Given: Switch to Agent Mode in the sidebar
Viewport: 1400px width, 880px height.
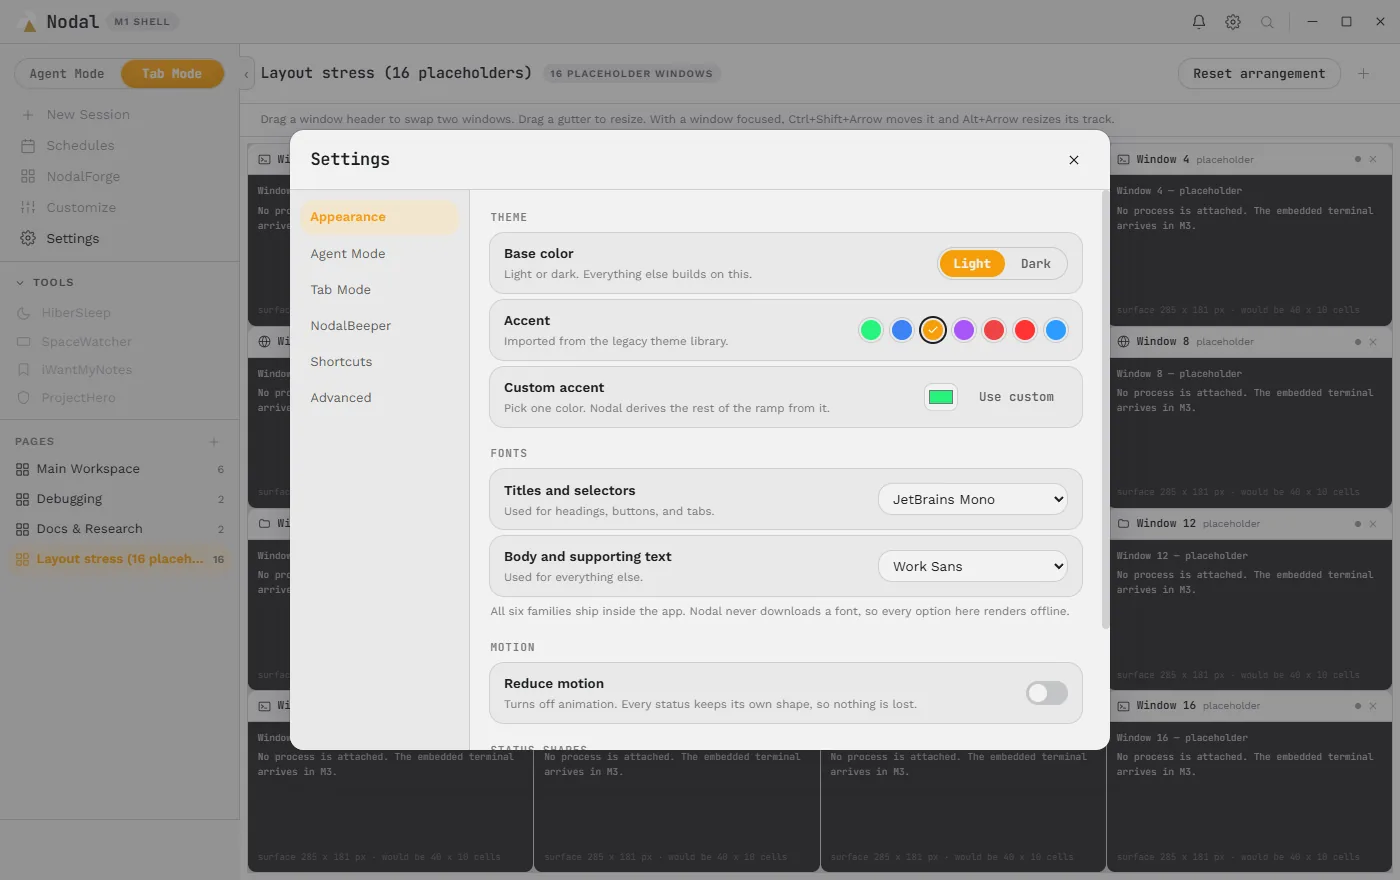Looking at the screenshot, I should (67, 74).
